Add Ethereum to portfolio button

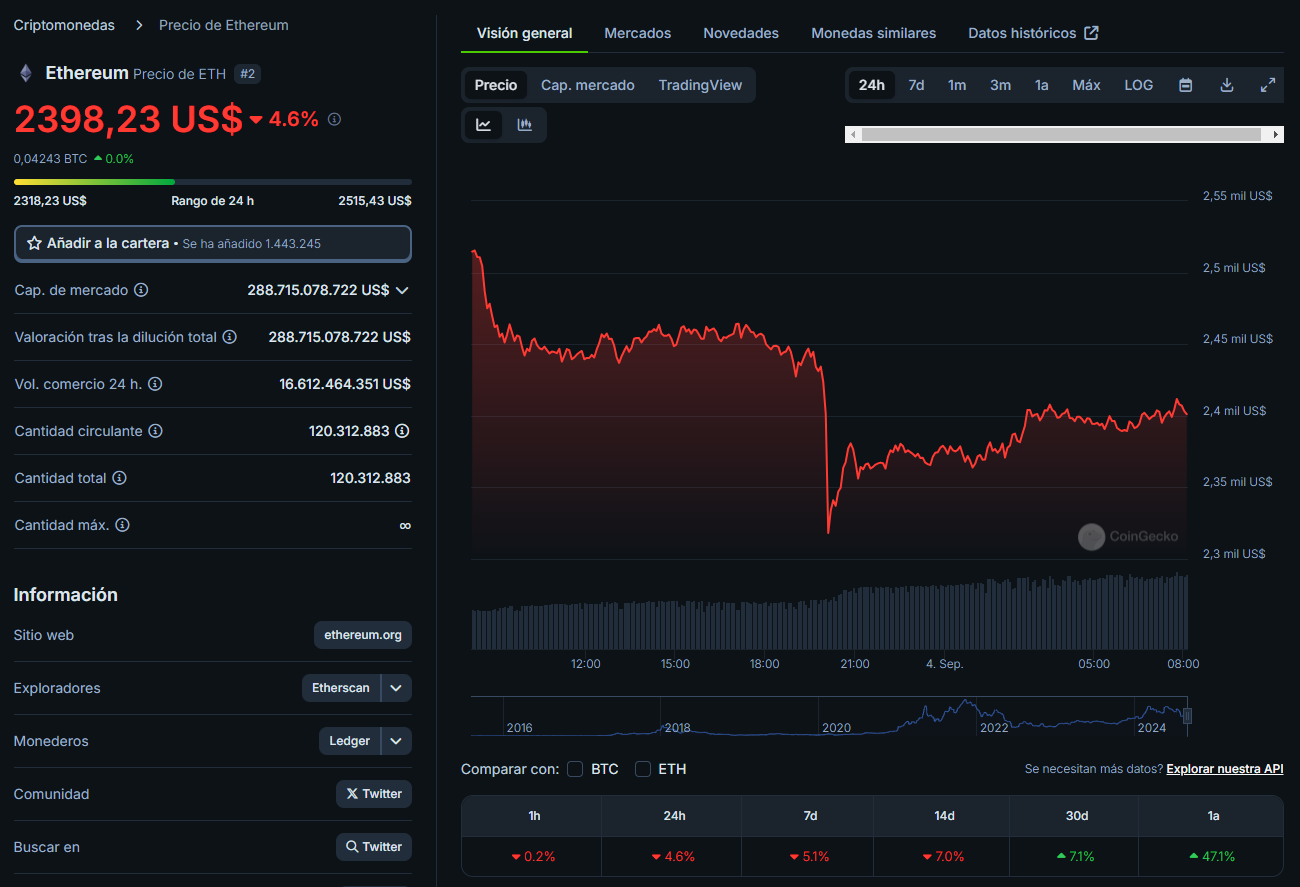click(212, 243)
